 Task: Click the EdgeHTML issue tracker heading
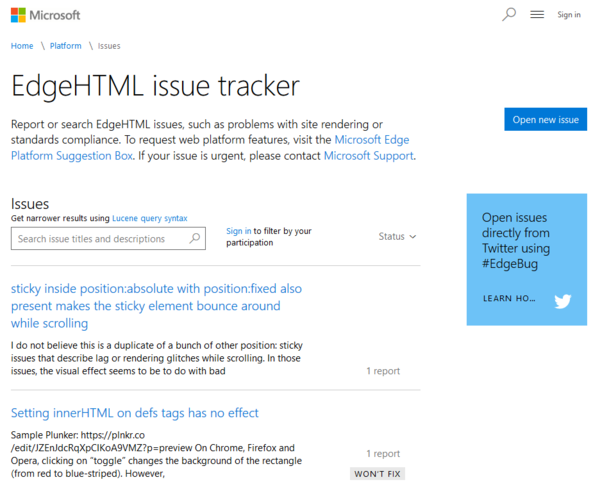[x=155, y=86]
